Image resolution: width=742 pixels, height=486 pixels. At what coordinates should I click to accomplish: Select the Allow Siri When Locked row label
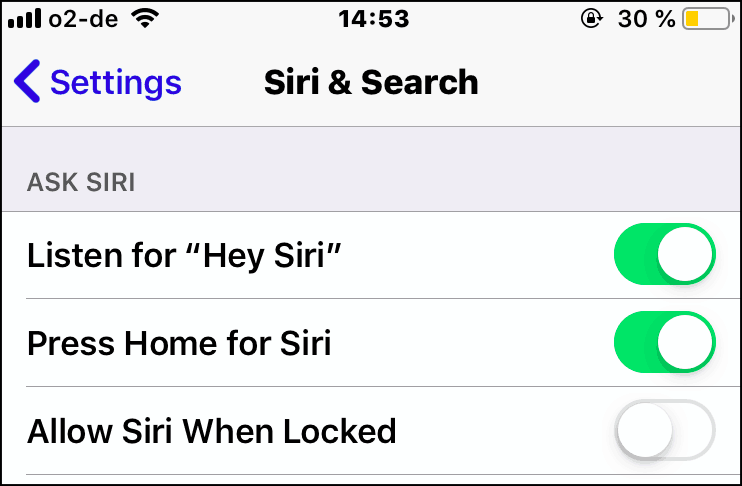point(212,431)
